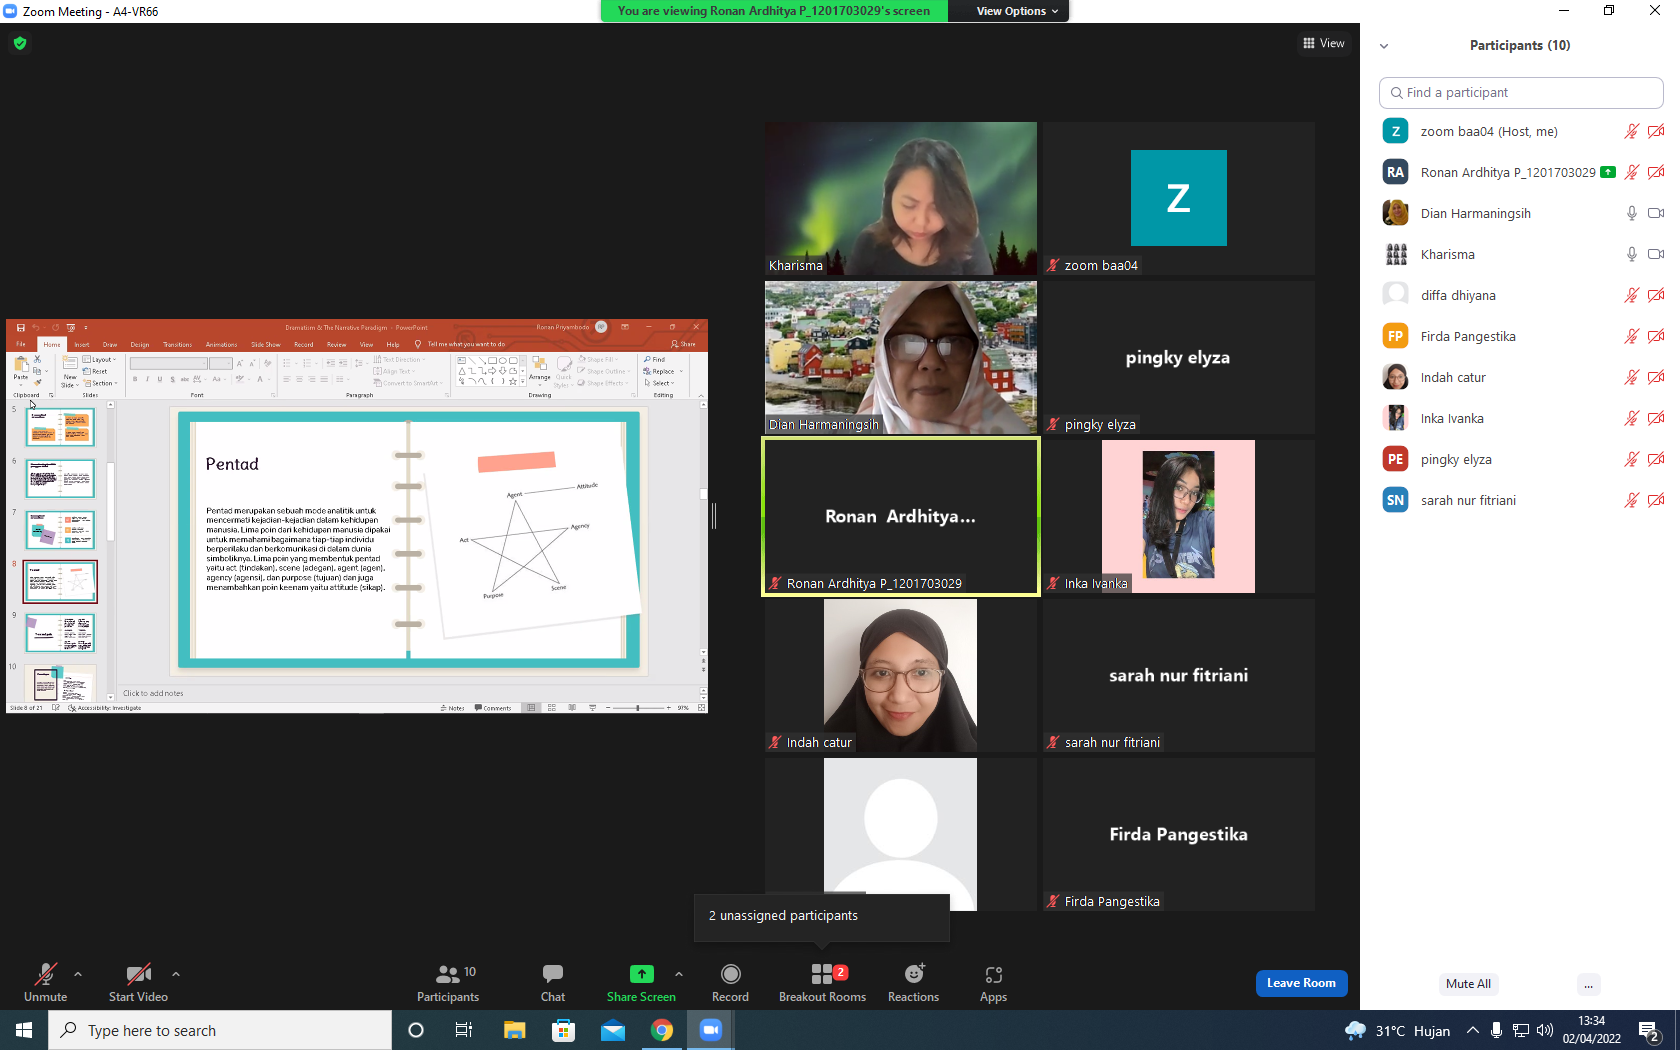
Task: Select Indah catur's video tile
Action: [x=901, y=675]
